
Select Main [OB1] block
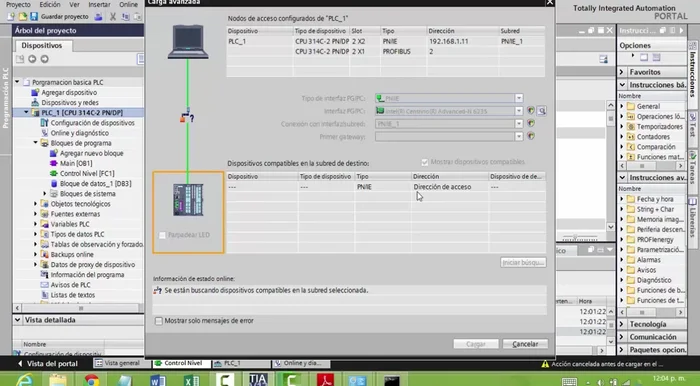point(76,163)
